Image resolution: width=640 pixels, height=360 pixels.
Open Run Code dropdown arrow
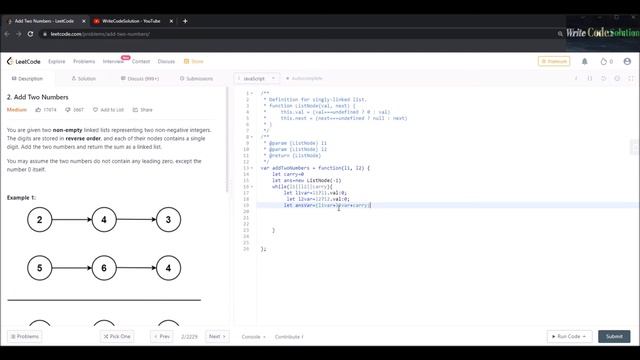(x=584, y=336)
